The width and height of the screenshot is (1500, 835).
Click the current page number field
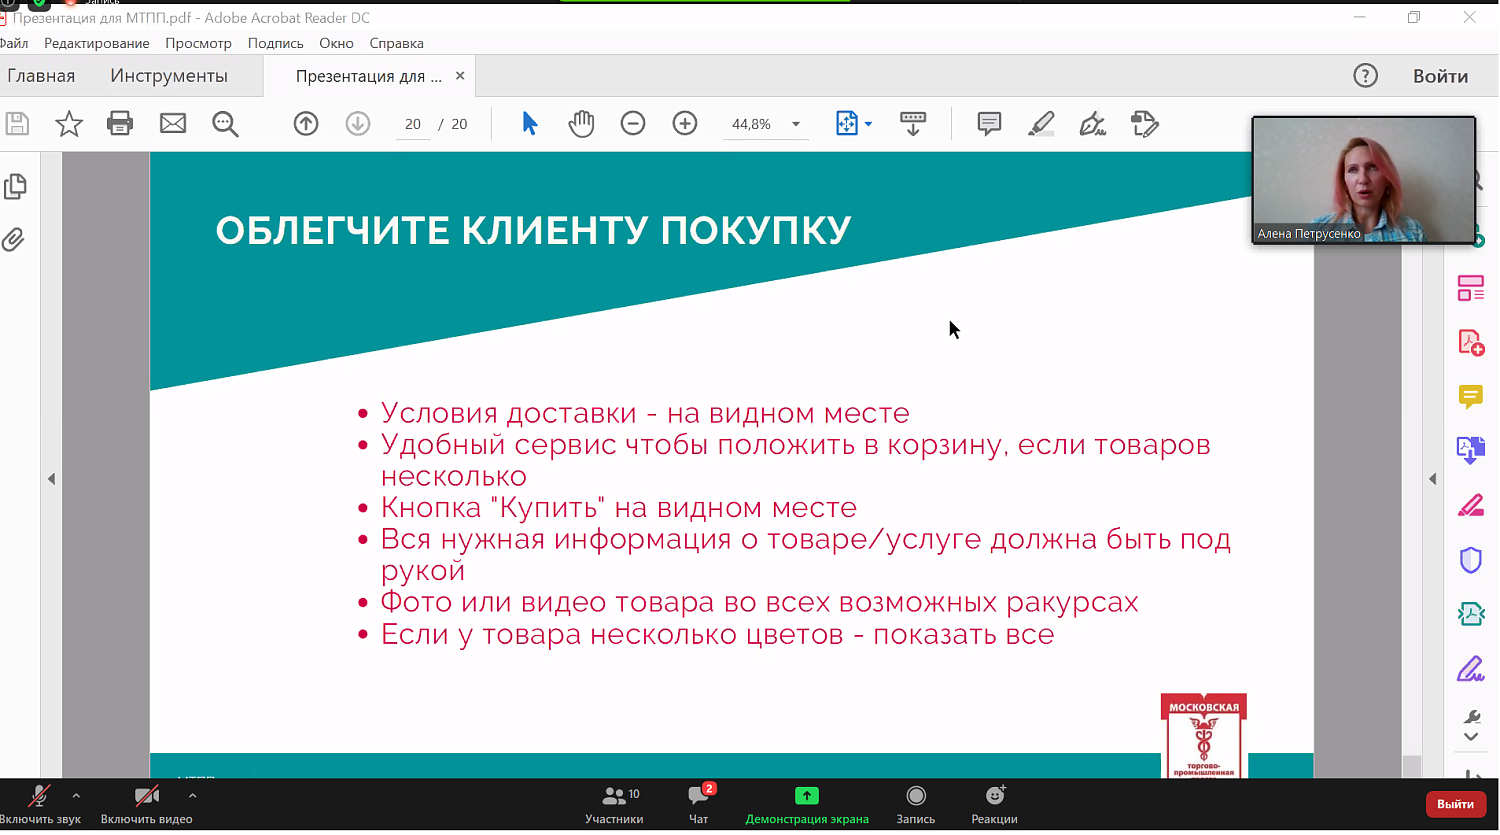(x=413, y=124)
